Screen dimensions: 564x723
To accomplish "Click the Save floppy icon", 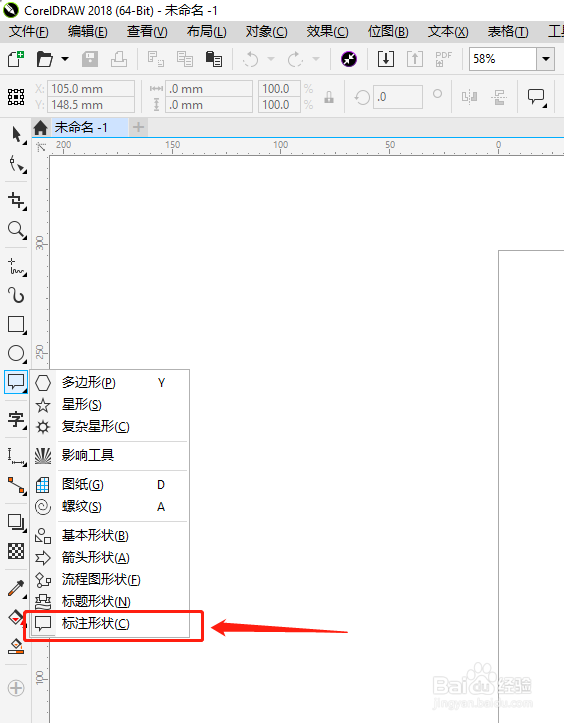I will pos(90,59).
